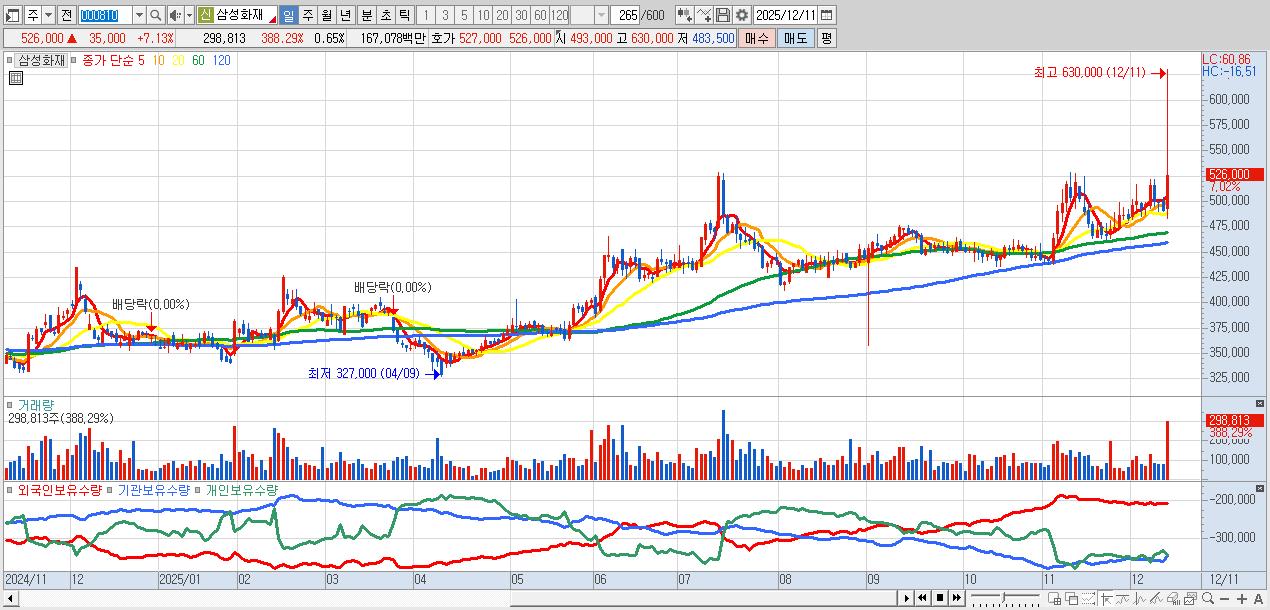Click the rewind replay button

tap(922, 598)
